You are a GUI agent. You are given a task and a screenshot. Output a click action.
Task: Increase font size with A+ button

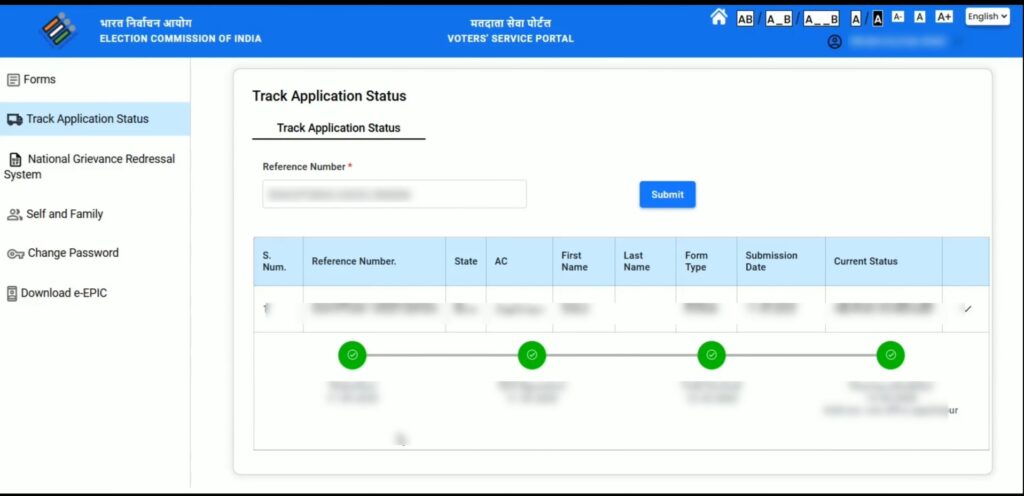pos(944,17)
